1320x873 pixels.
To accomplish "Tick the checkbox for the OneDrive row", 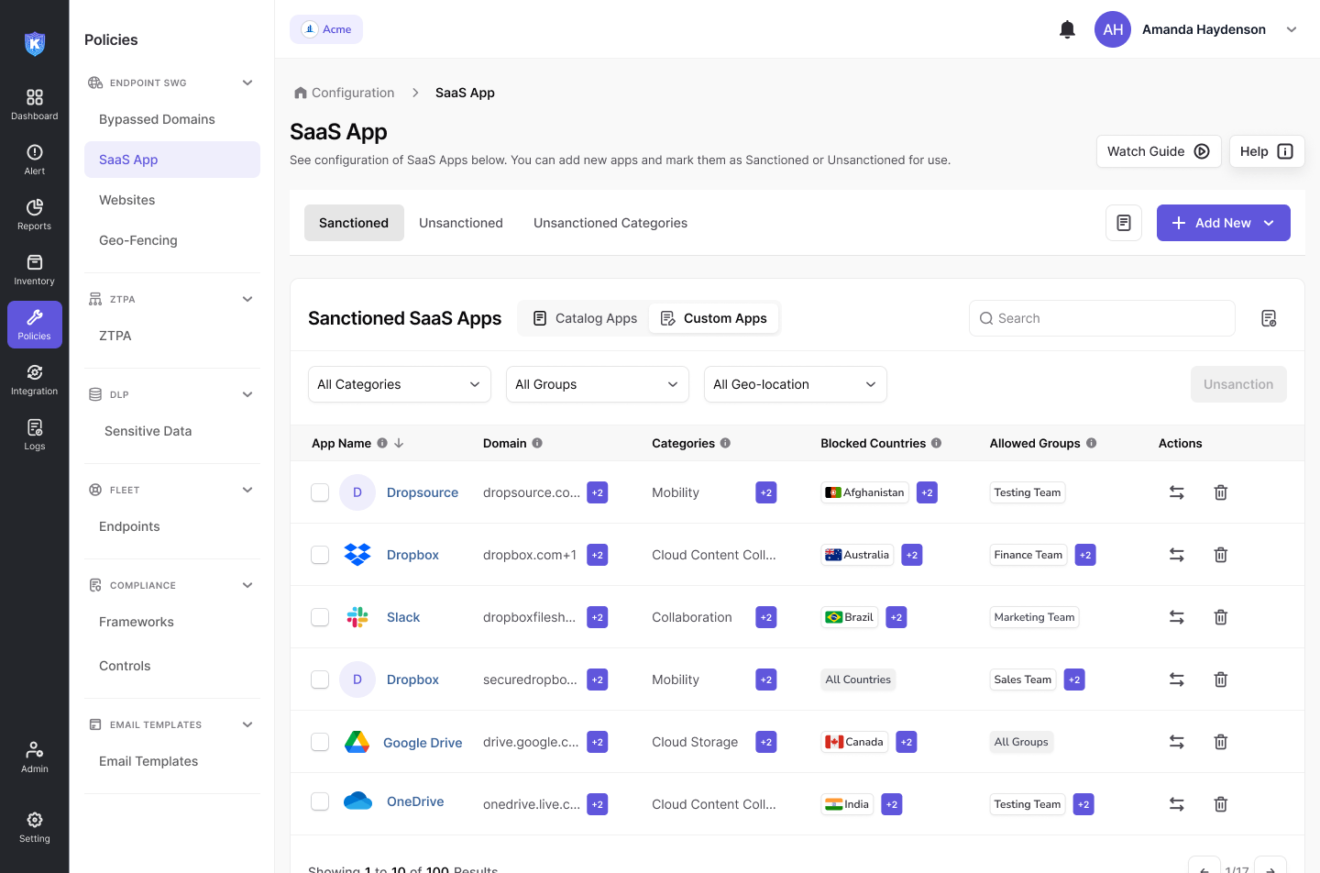I will coord(320,804).
